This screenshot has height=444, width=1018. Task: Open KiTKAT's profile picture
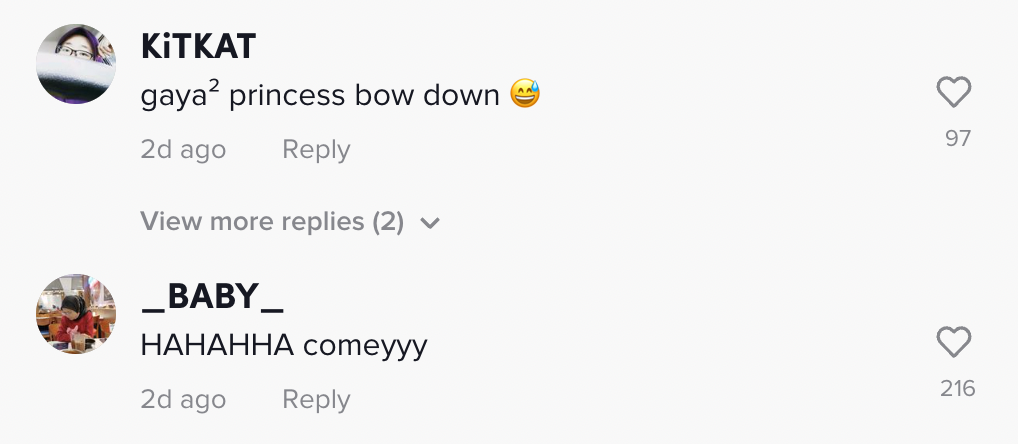coord(77,64)
